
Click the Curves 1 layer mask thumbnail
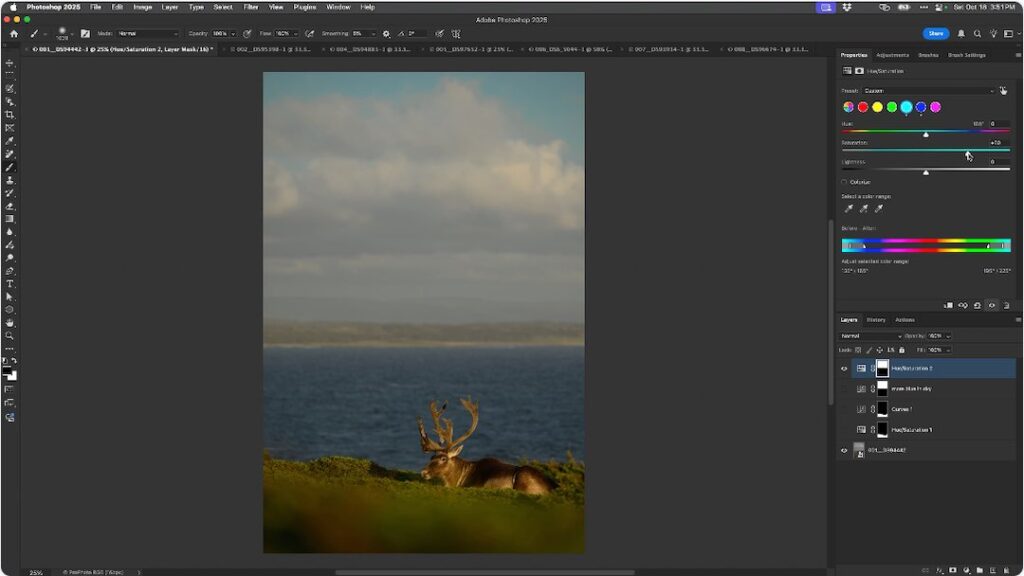(882, 409)
